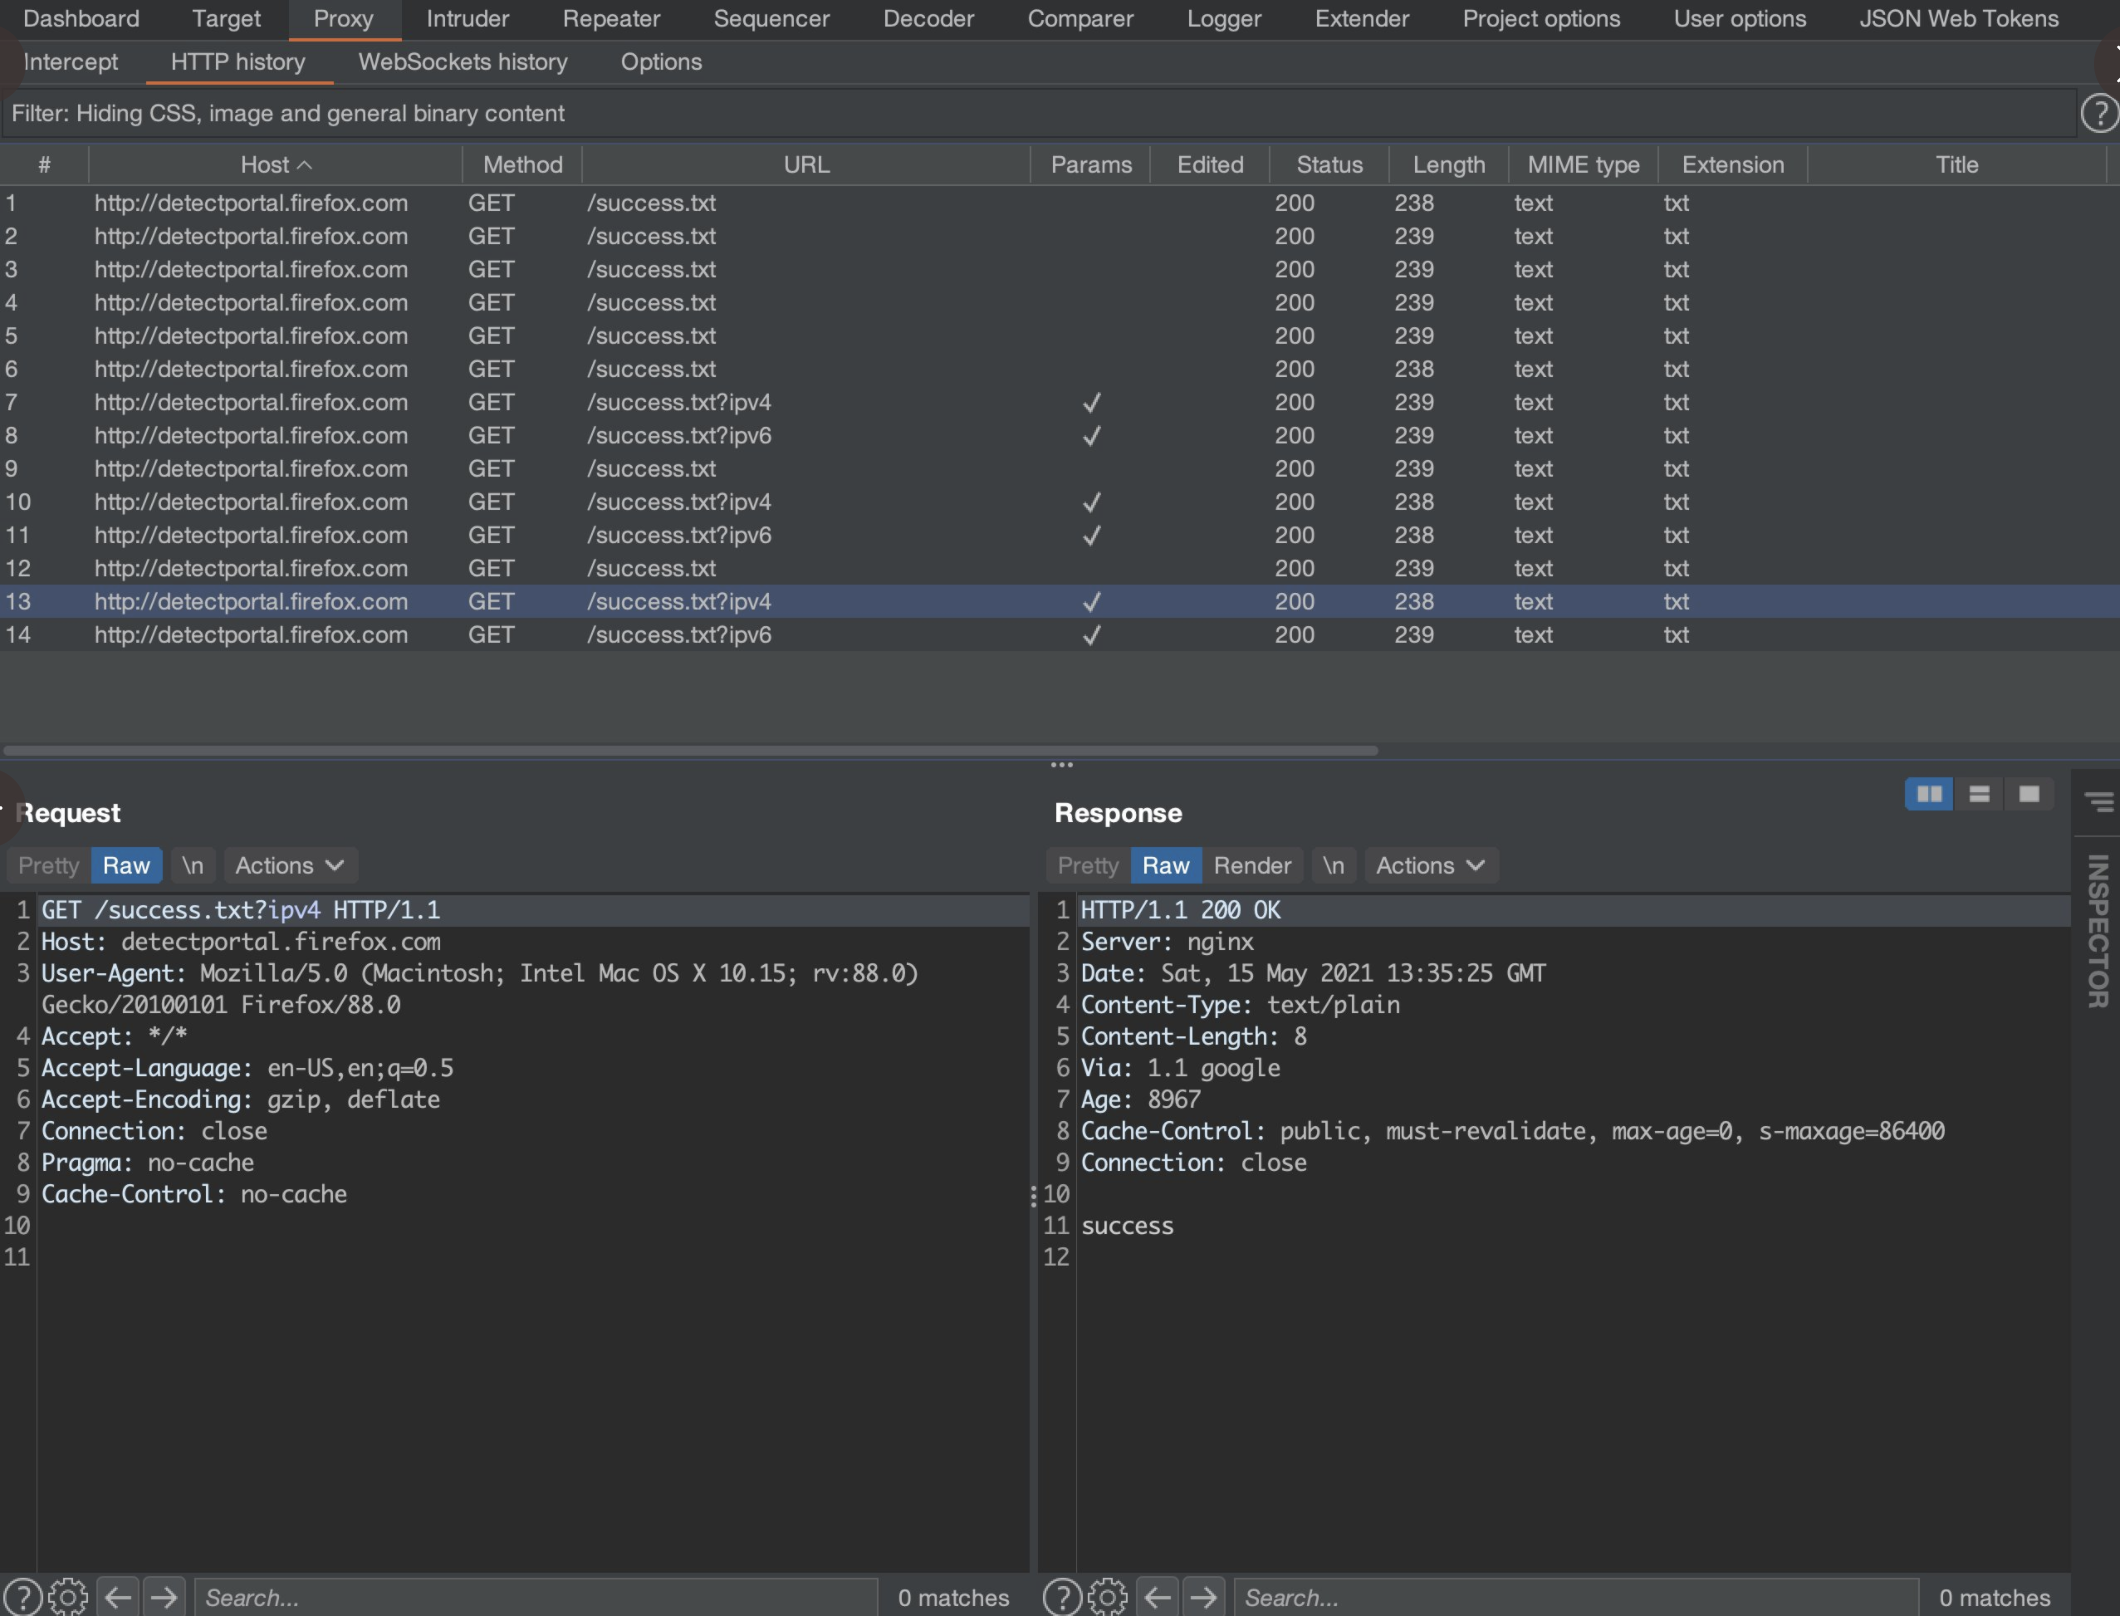Open Response search settings gear icon
2120x1616 pixels.
pos(1107,1597)
